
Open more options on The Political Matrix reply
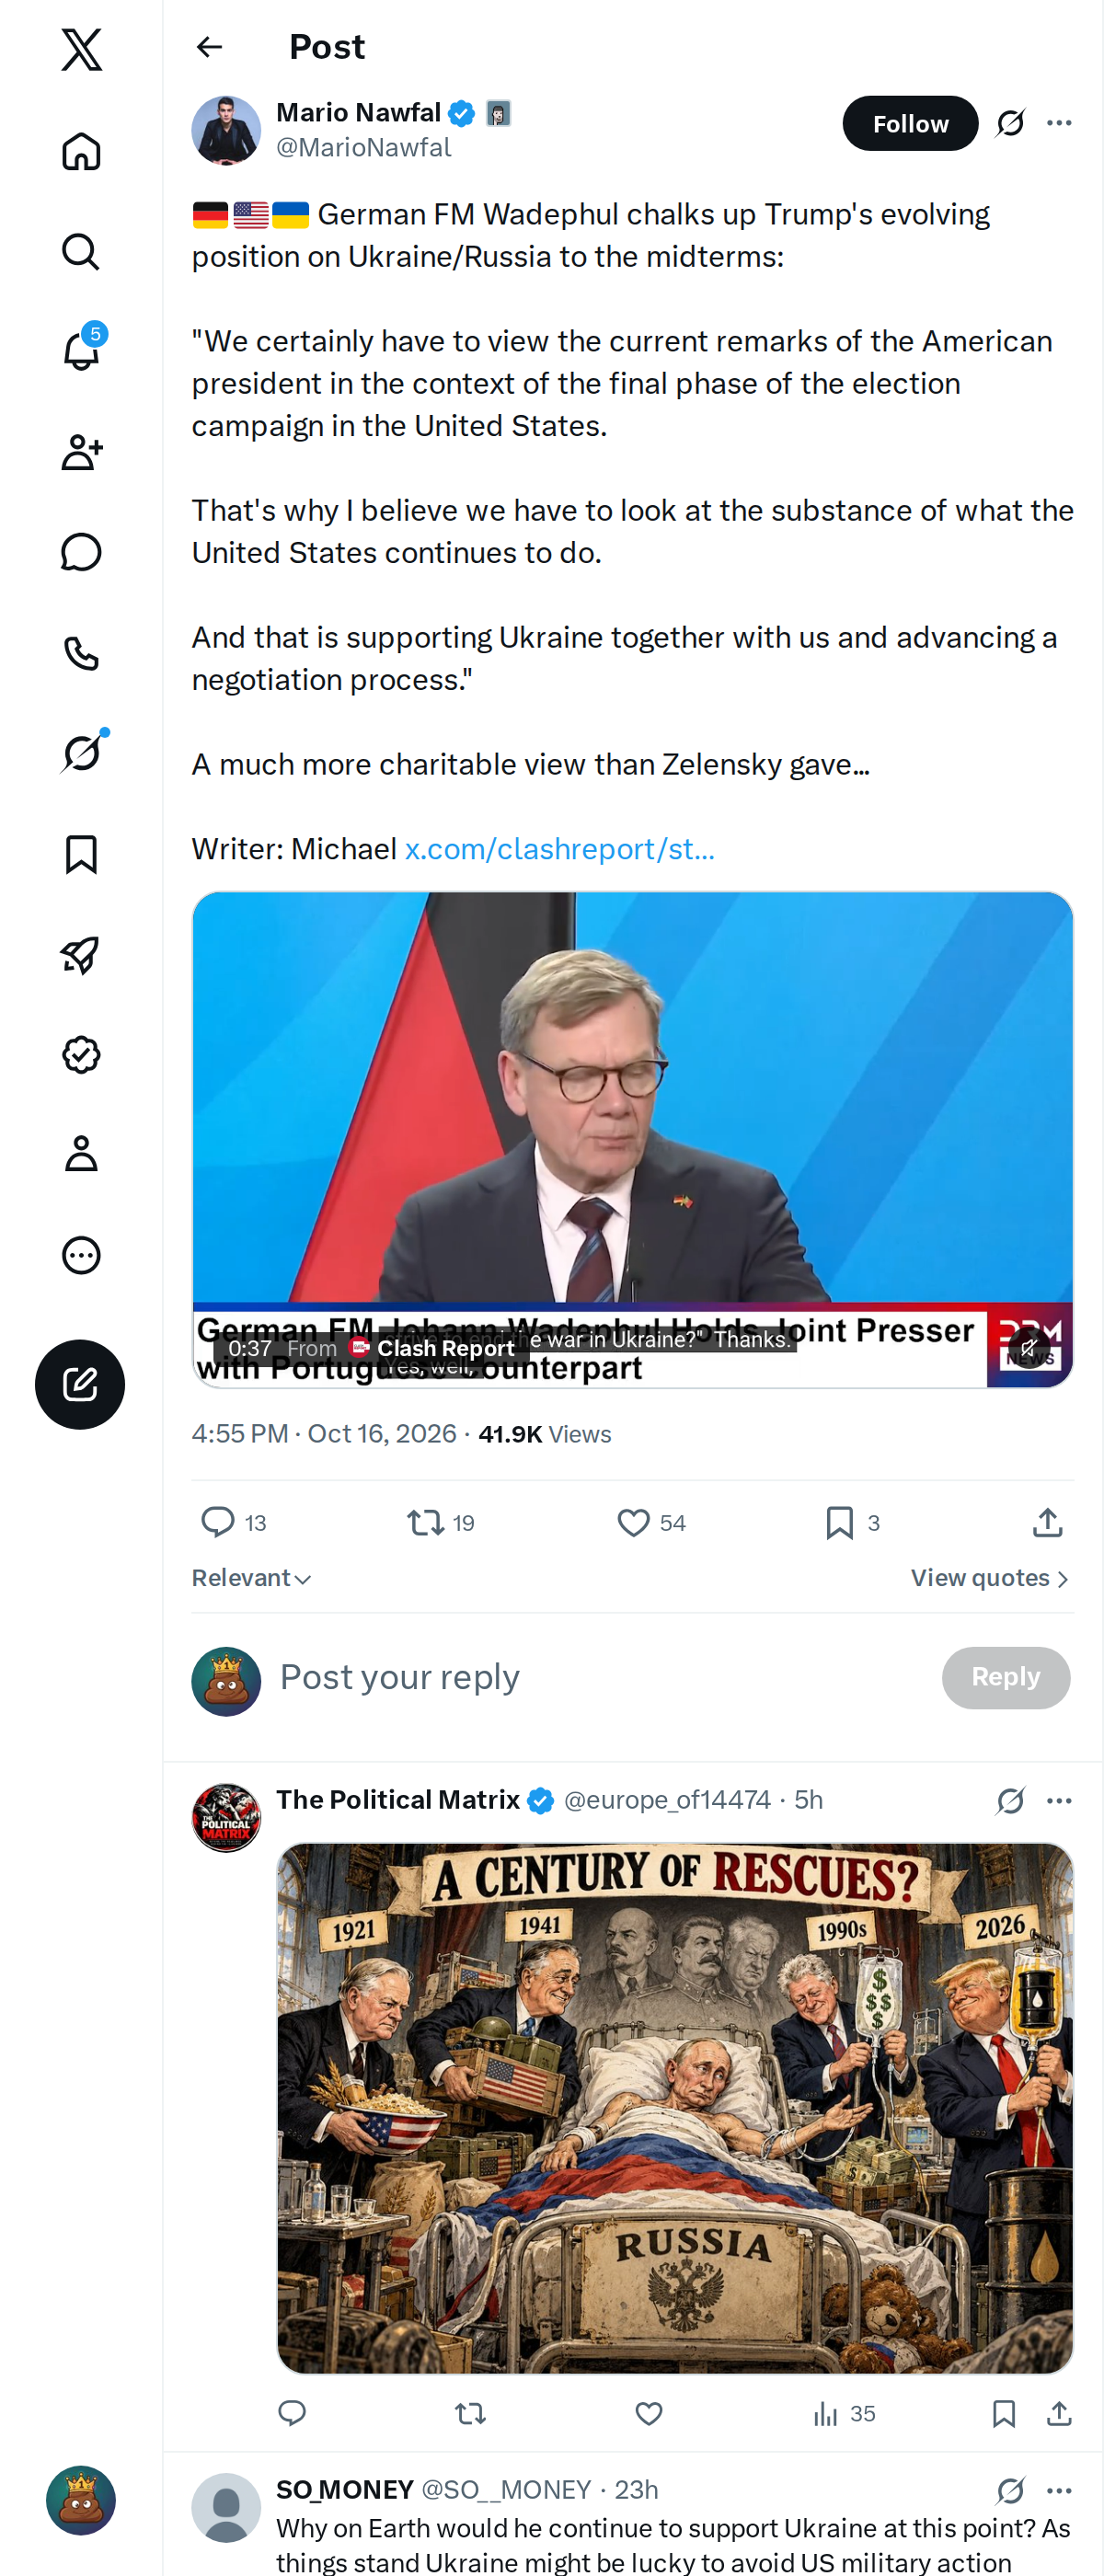pos(1059,1800)
